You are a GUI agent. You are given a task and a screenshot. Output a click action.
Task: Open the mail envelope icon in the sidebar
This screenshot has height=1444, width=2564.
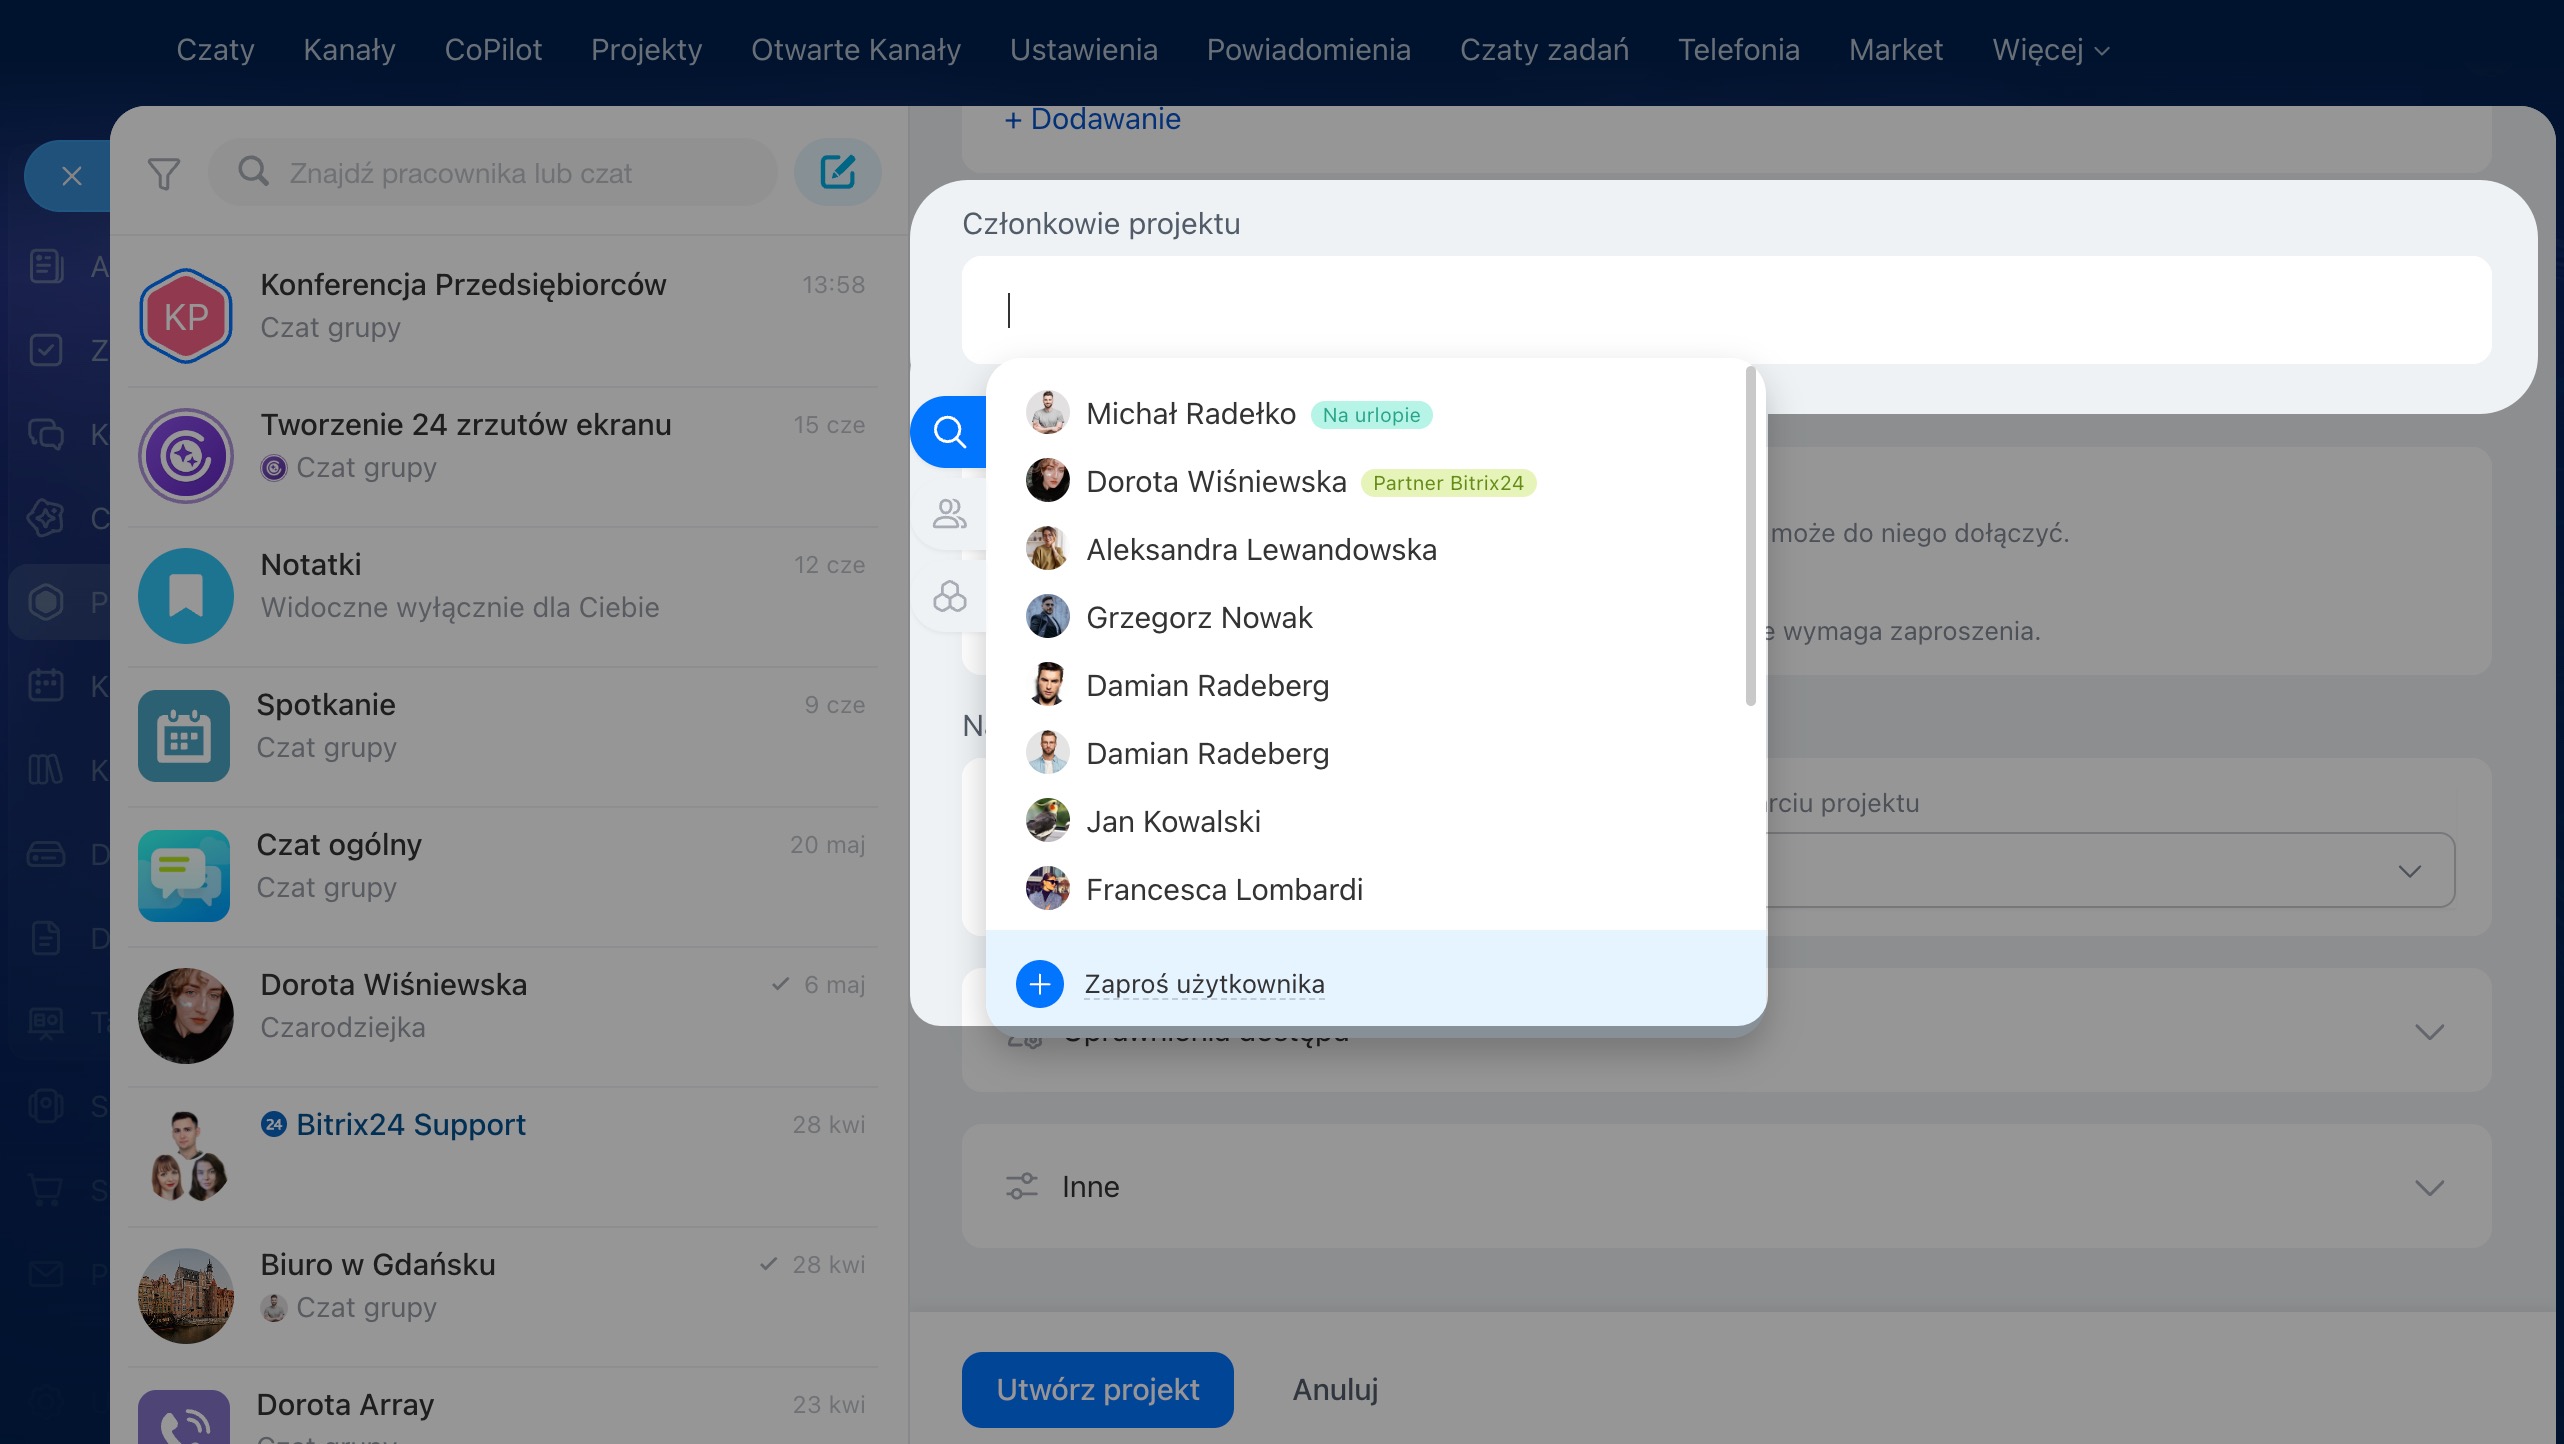[x=46, y=1274]
